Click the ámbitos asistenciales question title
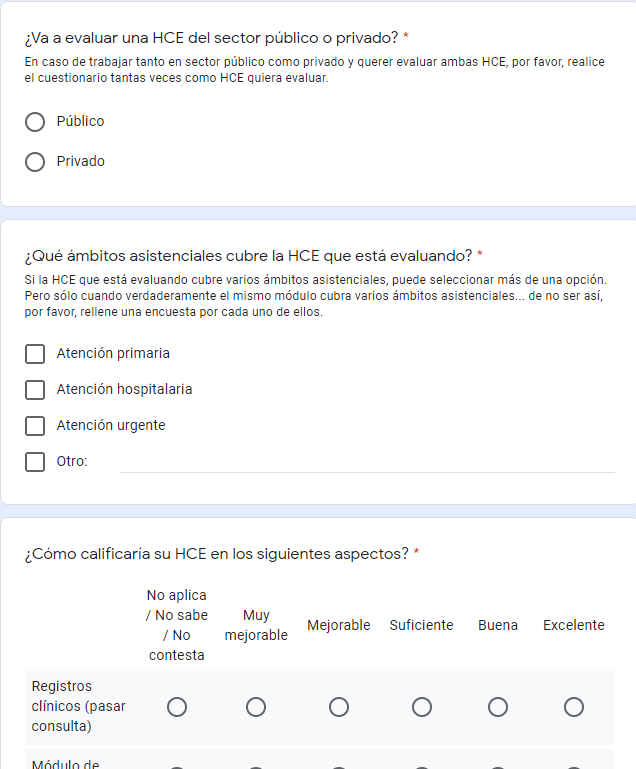Image resolution: width=636 pixels, height=769 pixels. pos(248,255)
